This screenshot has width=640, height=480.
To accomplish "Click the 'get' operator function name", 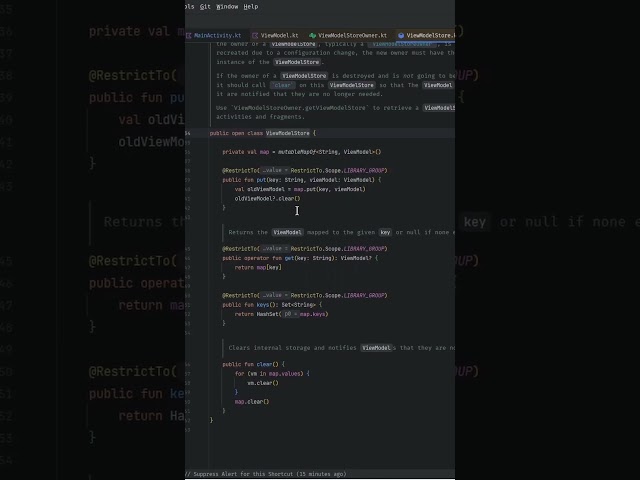I will tap(289, 258).
